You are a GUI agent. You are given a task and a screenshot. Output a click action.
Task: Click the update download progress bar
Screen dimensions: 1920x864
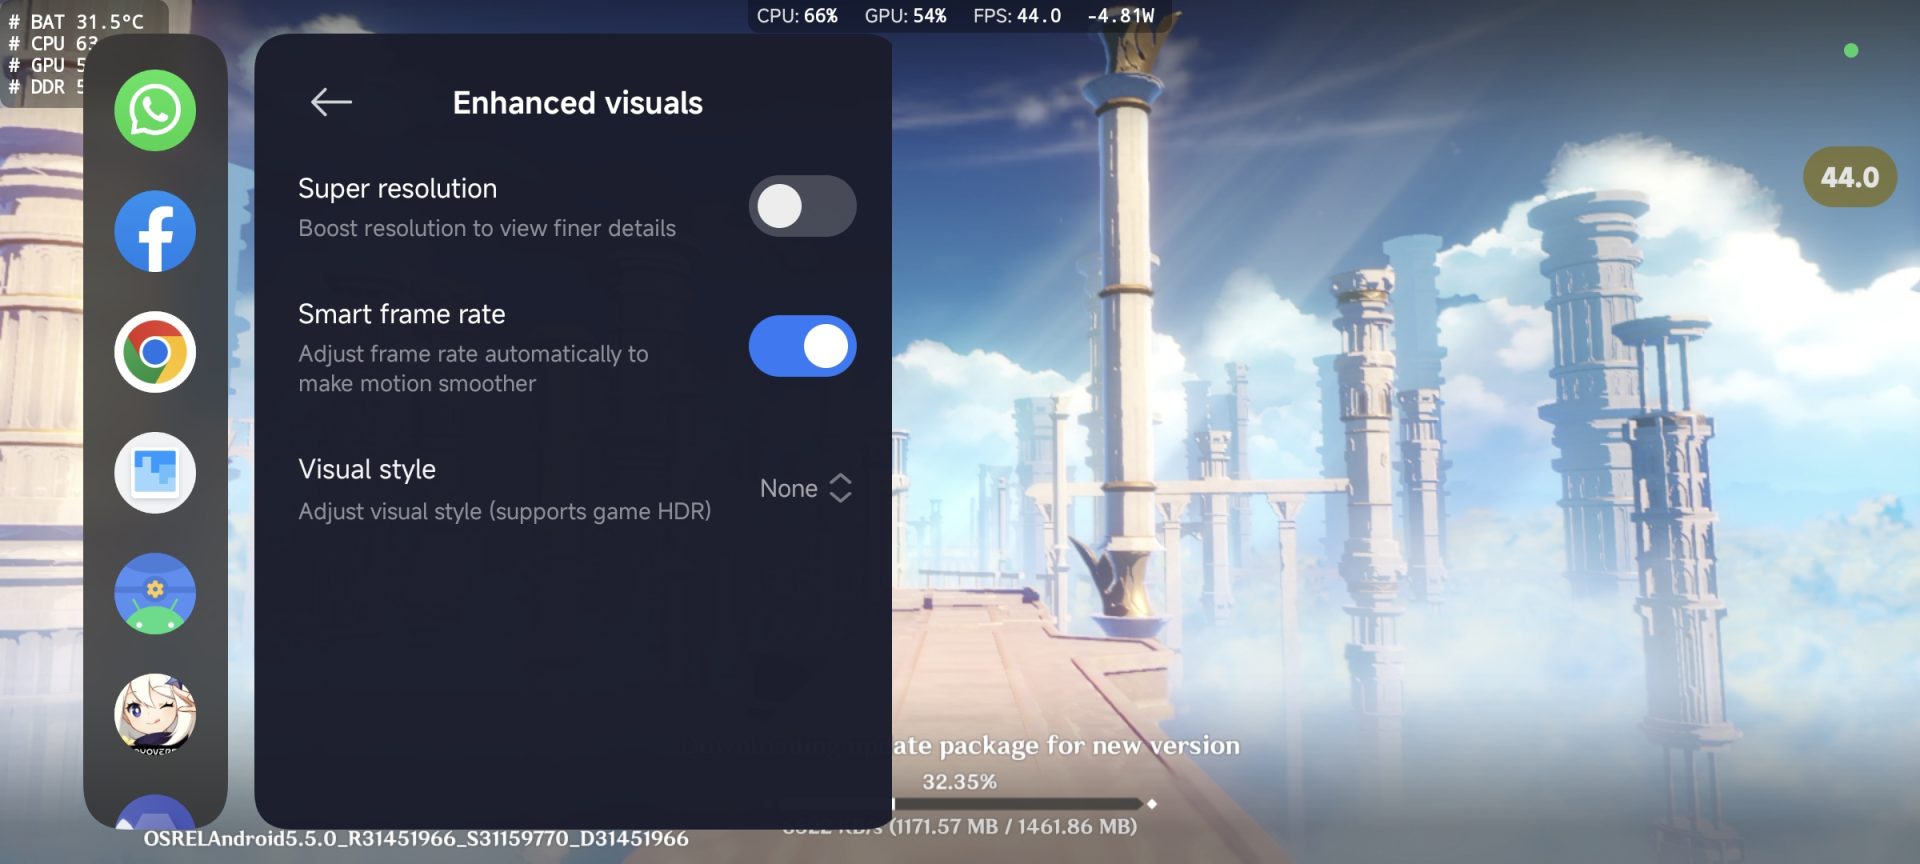coord(1020,804)
